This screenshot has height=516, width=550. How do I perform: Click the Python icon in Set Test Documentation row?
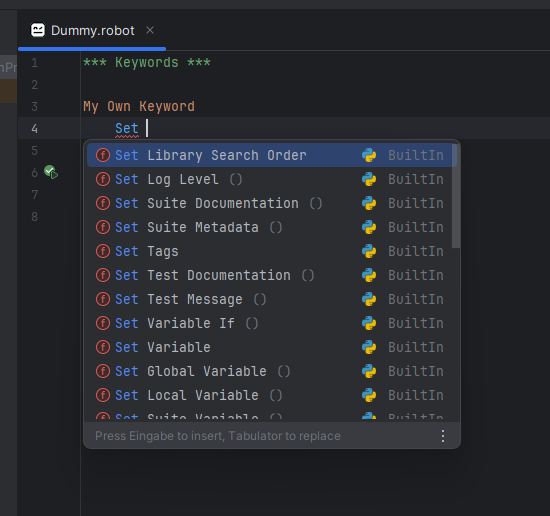pyautogui.click(x=369, y=275)
